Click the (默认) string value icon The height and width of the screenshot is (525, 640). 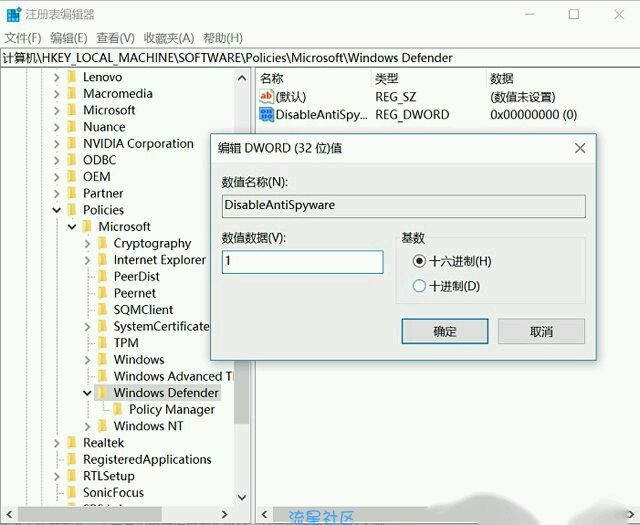[x=266, y=97]
